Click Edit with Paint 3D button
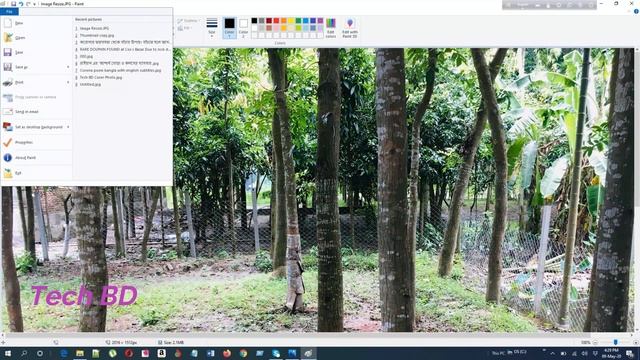 point(350,28)
